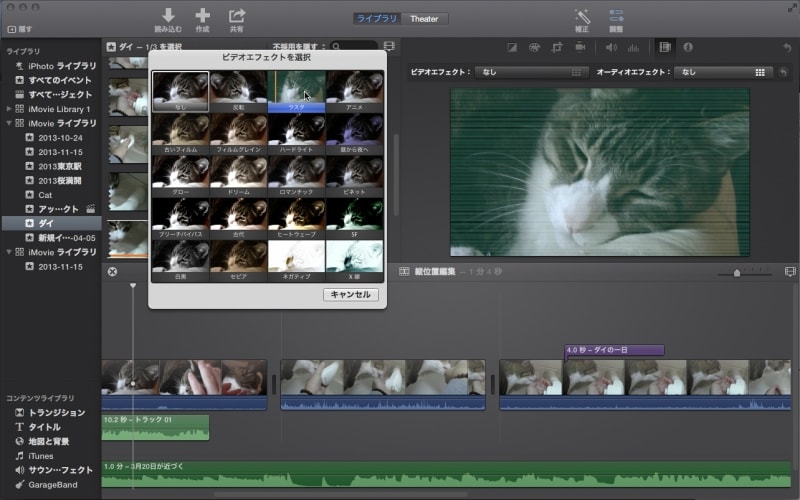Toggle the 隠す sidebar hide button
This screenshot has width=800, height=500.
coord(20,29)
